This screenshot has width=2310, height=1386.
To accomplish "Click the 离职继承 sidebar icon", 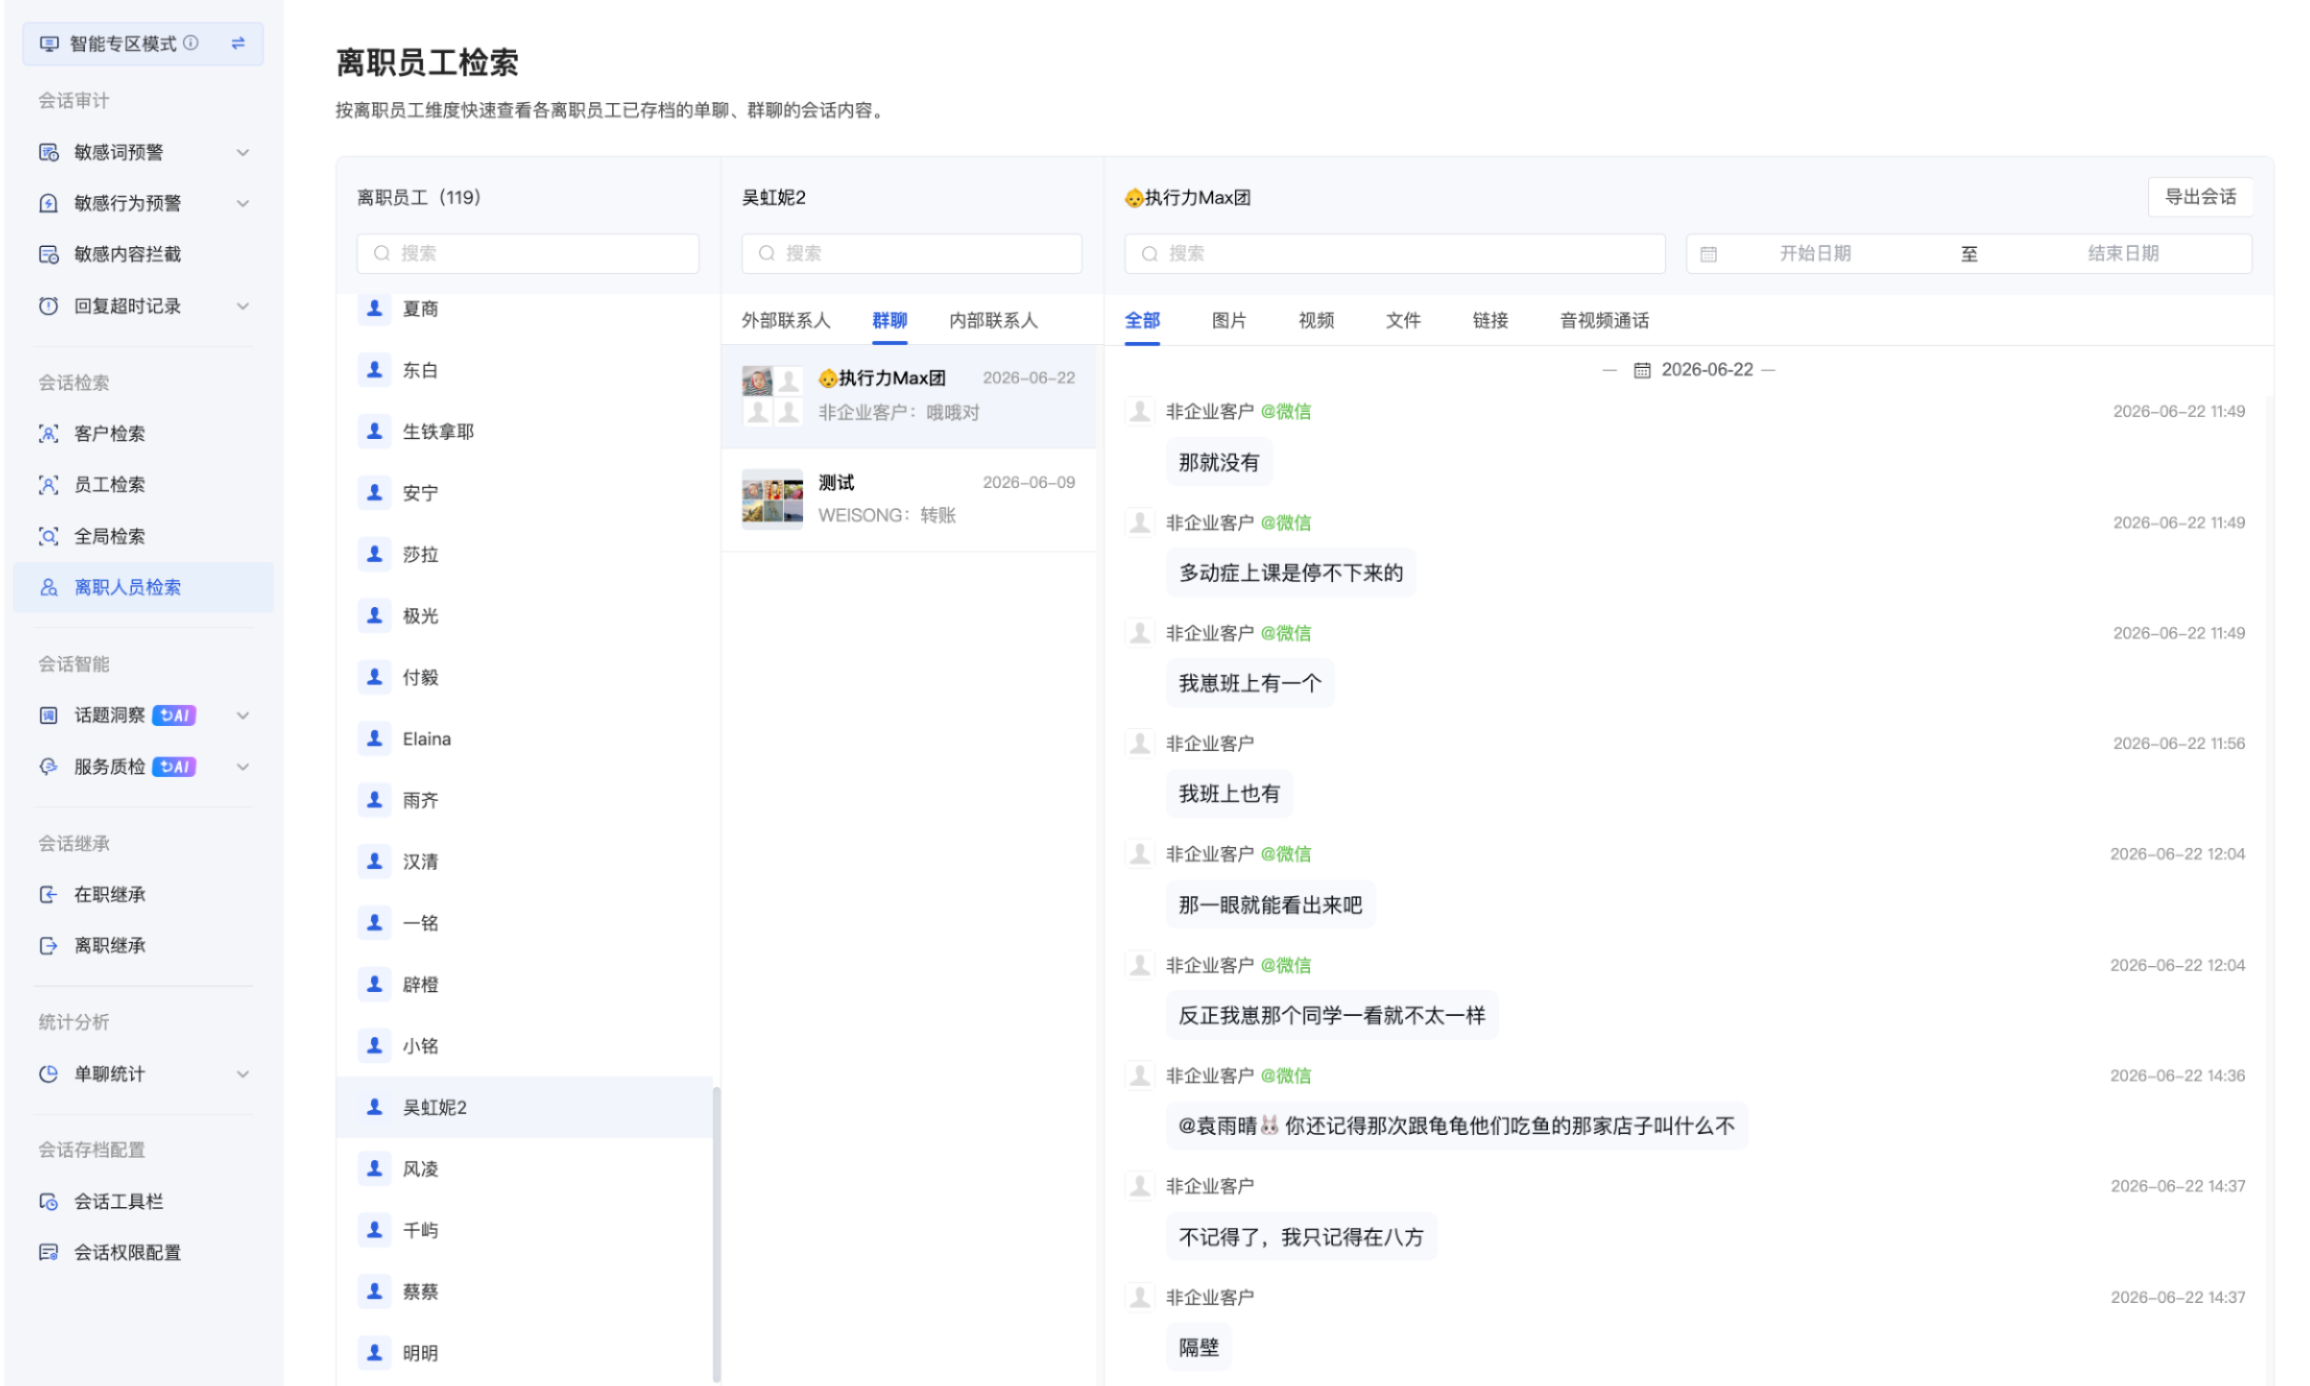I will tap(48, 945).
